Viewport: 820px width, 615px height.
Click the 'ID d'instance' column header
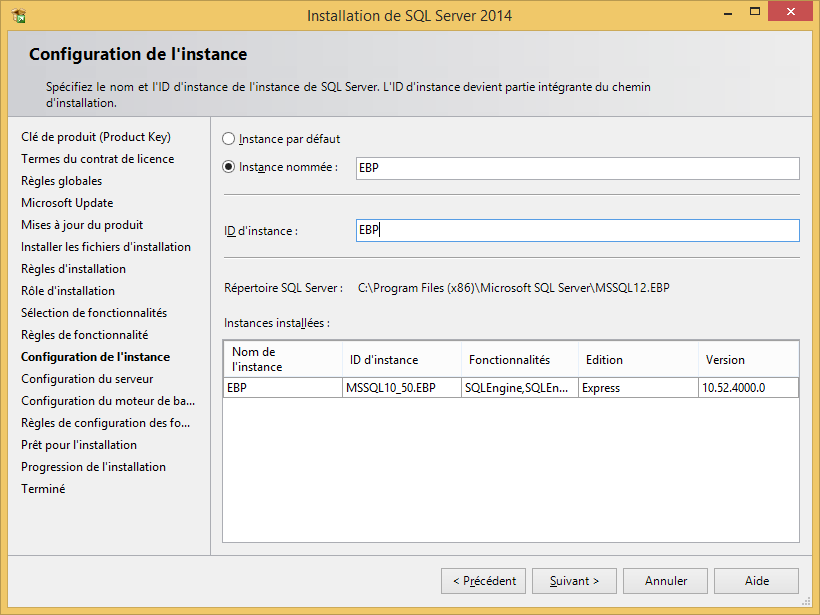(402, 359)
